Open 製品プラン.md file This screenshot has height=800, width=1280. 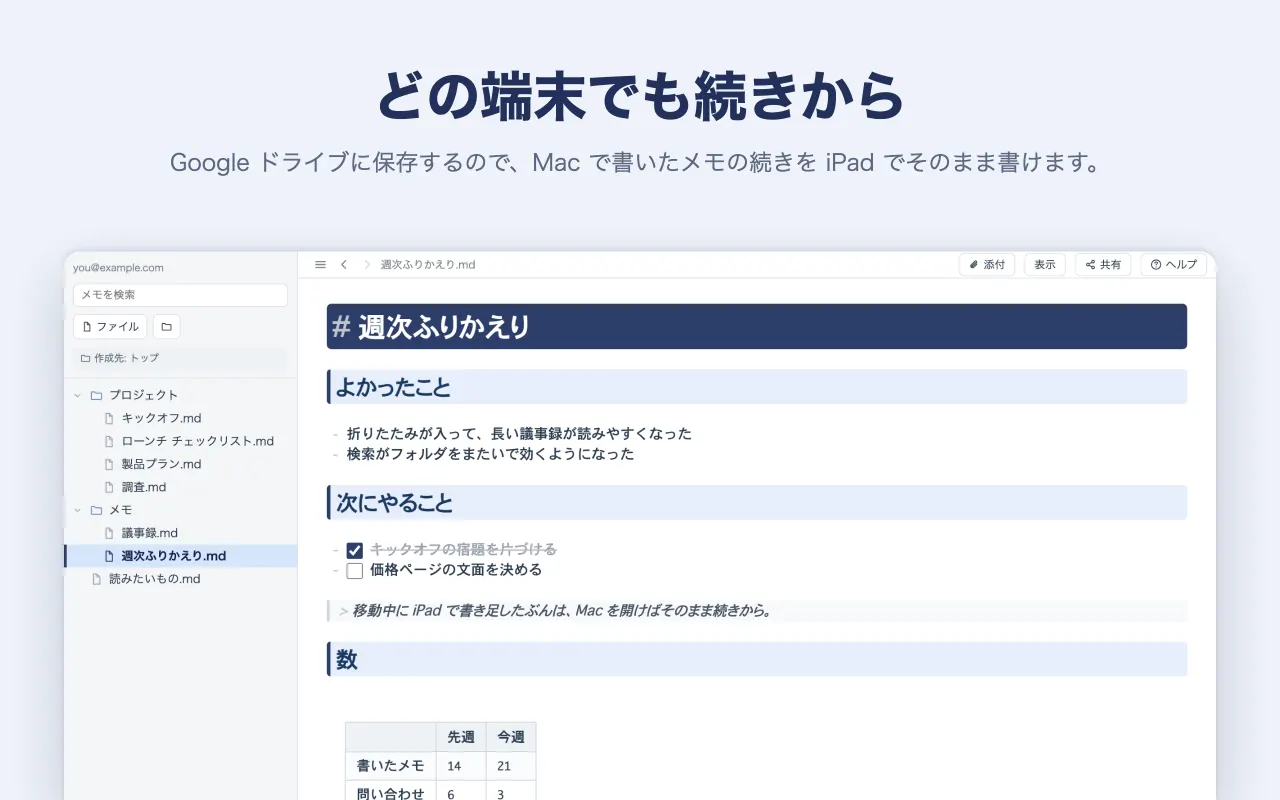coord(181,464)
